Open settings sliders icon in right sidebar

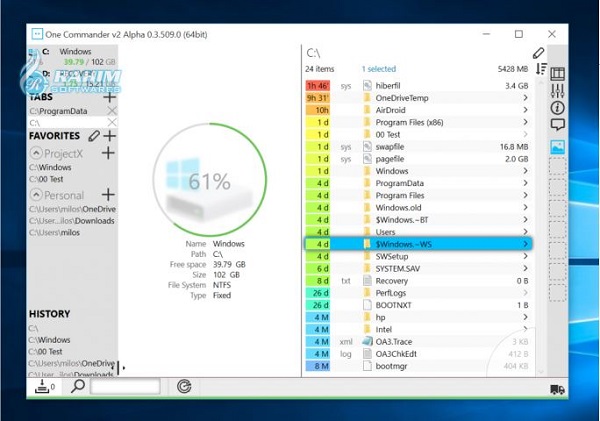pos(558,91)
